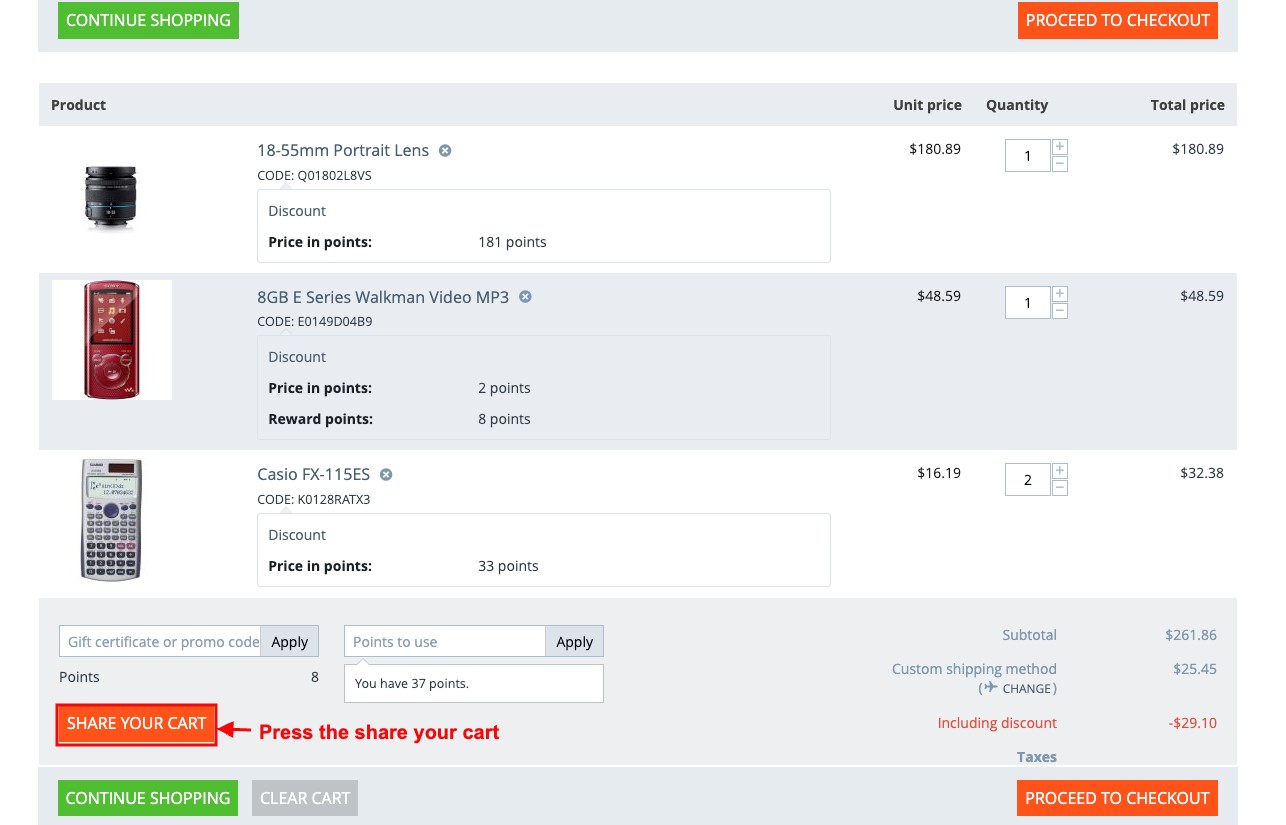Decrease quantity of 18-55mm Portrait Lens

point(1060,164)
